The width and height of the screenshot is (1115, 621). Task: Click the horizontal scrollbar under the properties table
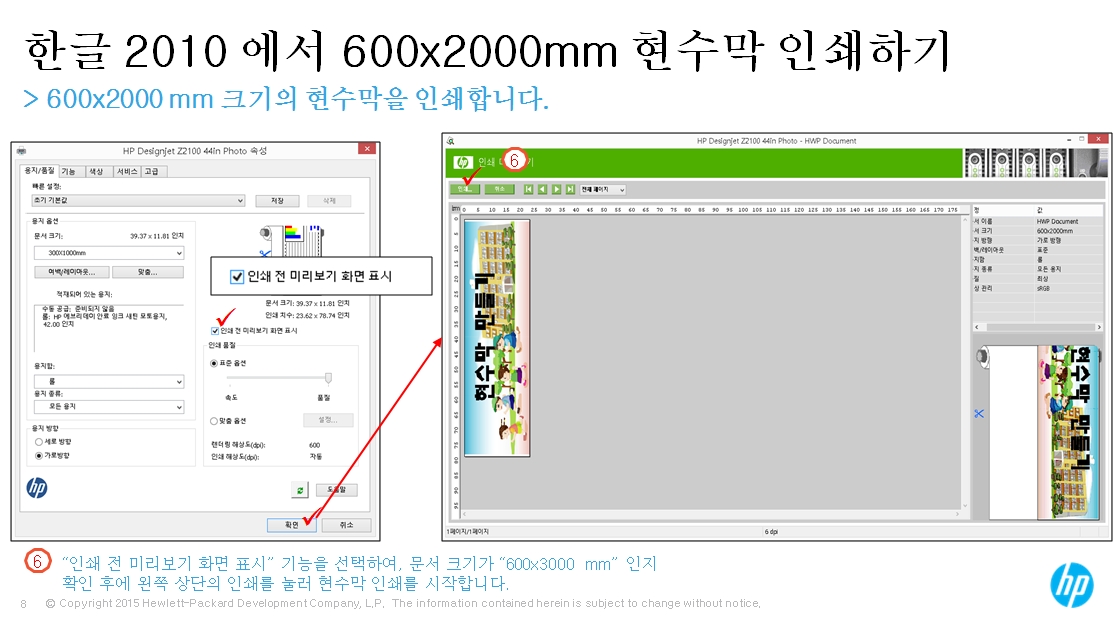pos(1037,327)
